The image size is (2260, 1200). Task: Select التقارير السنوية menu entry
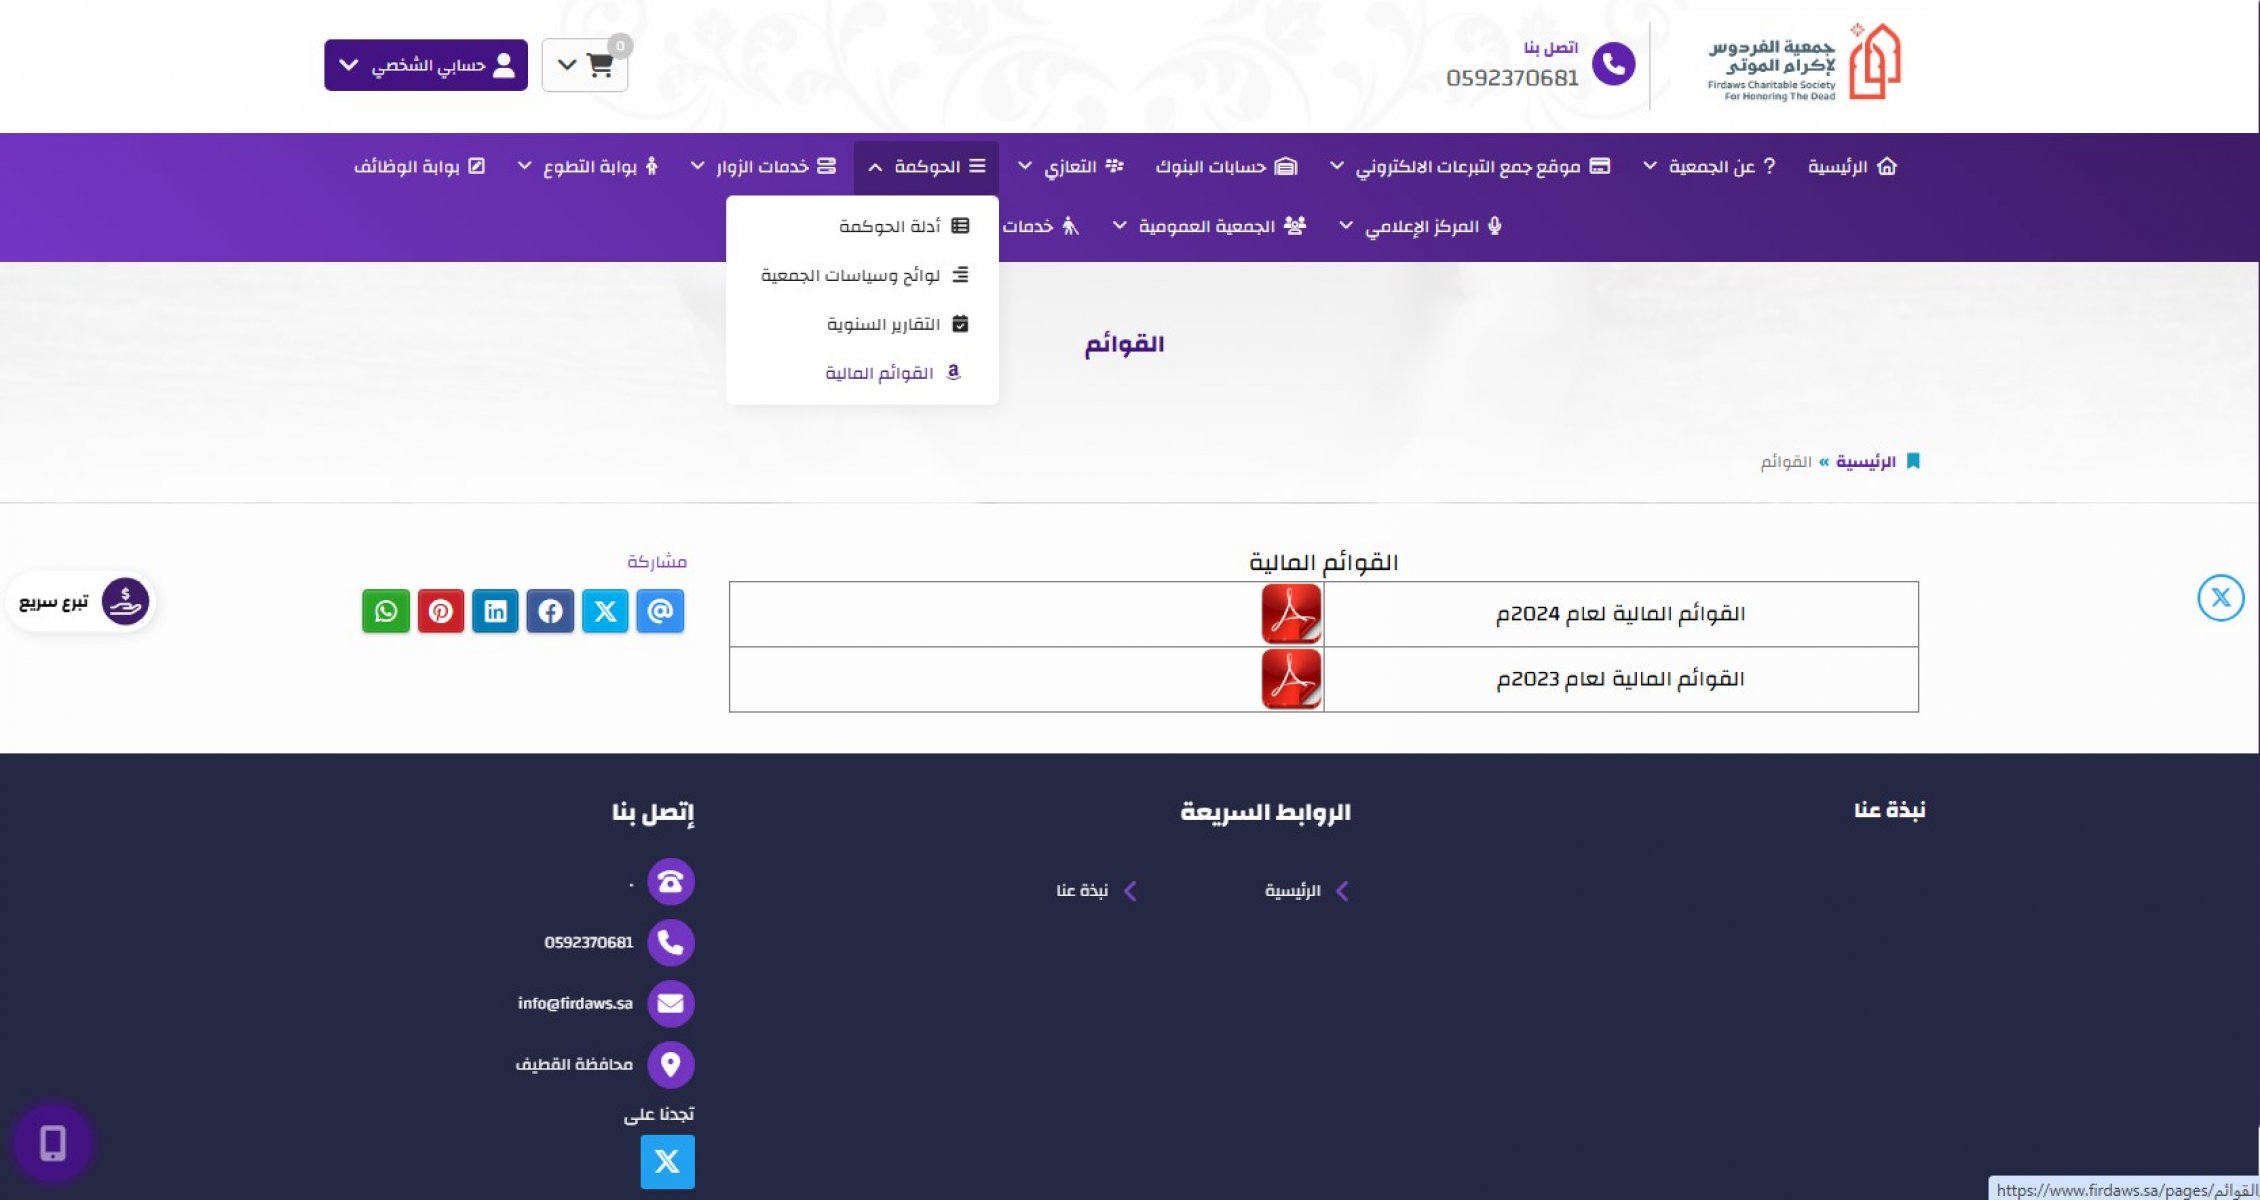(883, 324)
